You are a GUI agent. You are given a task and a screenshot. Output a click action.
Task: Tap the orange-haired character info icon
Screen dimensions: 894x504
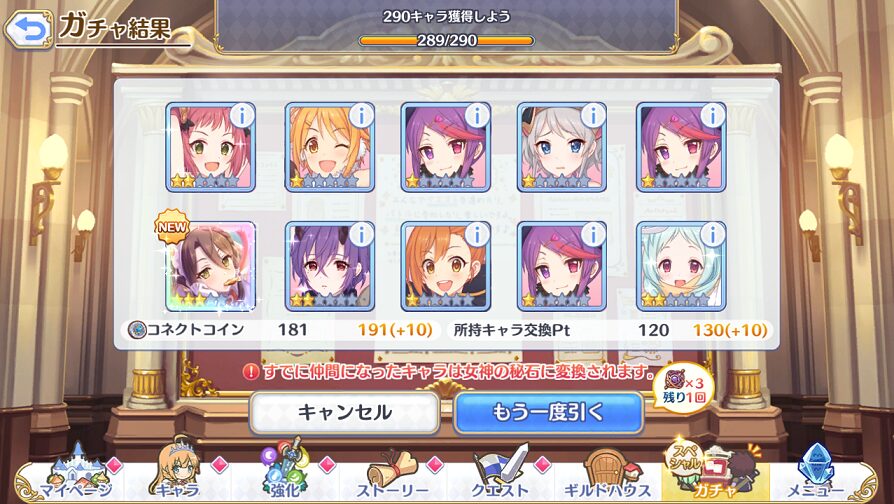coord(477,234)
